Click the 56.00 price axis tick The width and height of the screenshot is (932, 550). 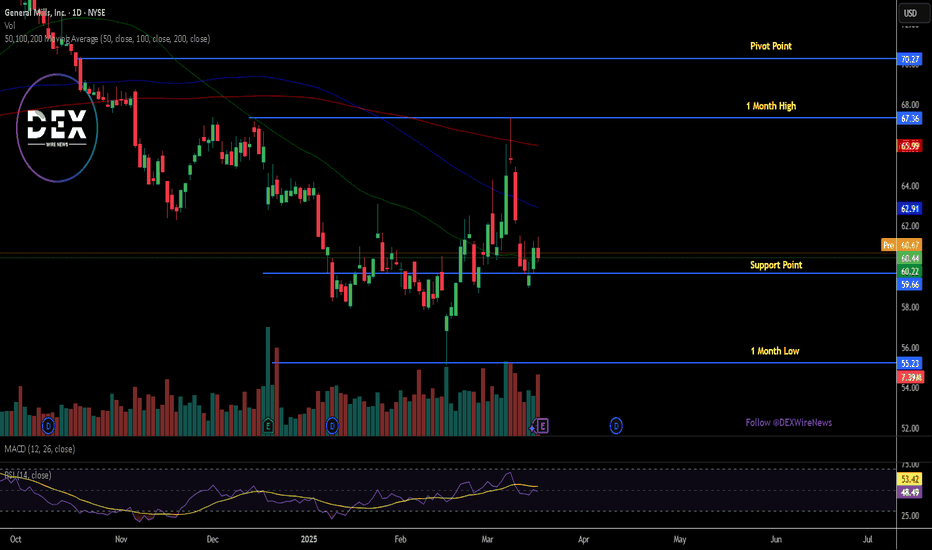click(910, 347)
